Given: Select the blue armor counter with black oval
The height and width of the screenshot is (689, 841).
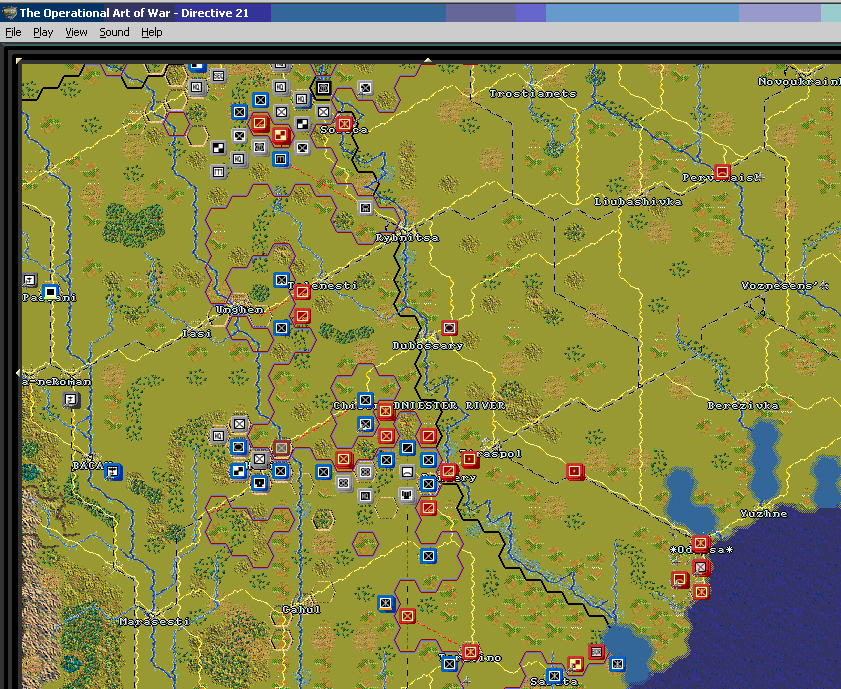Looking at the screenshot, I should (x=239, y=447).
